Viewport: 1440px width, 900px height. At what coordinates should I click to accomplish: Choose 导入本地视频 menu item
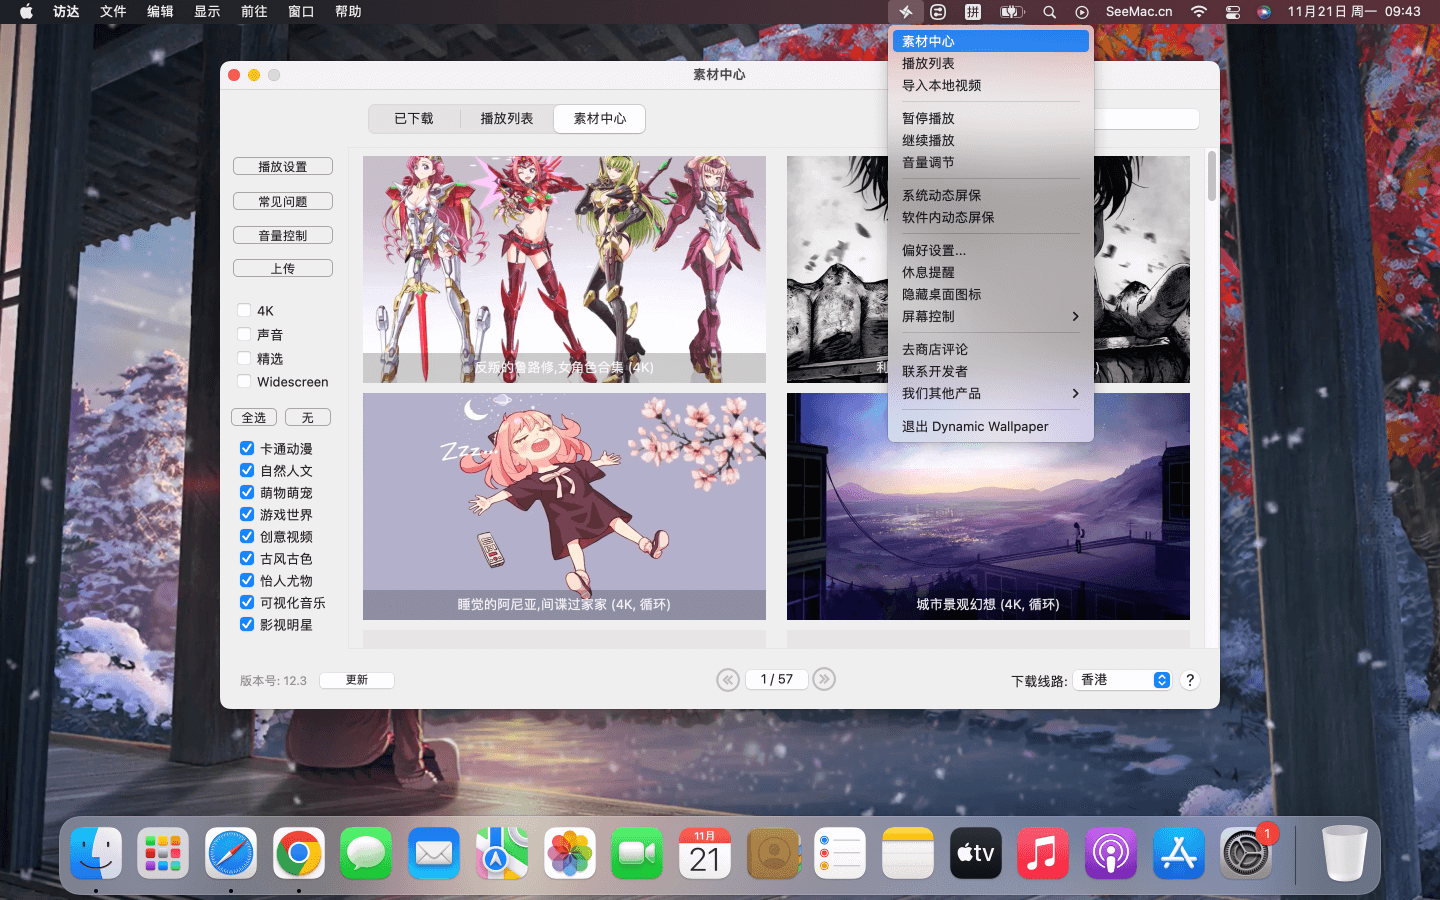tap(990, 85)
